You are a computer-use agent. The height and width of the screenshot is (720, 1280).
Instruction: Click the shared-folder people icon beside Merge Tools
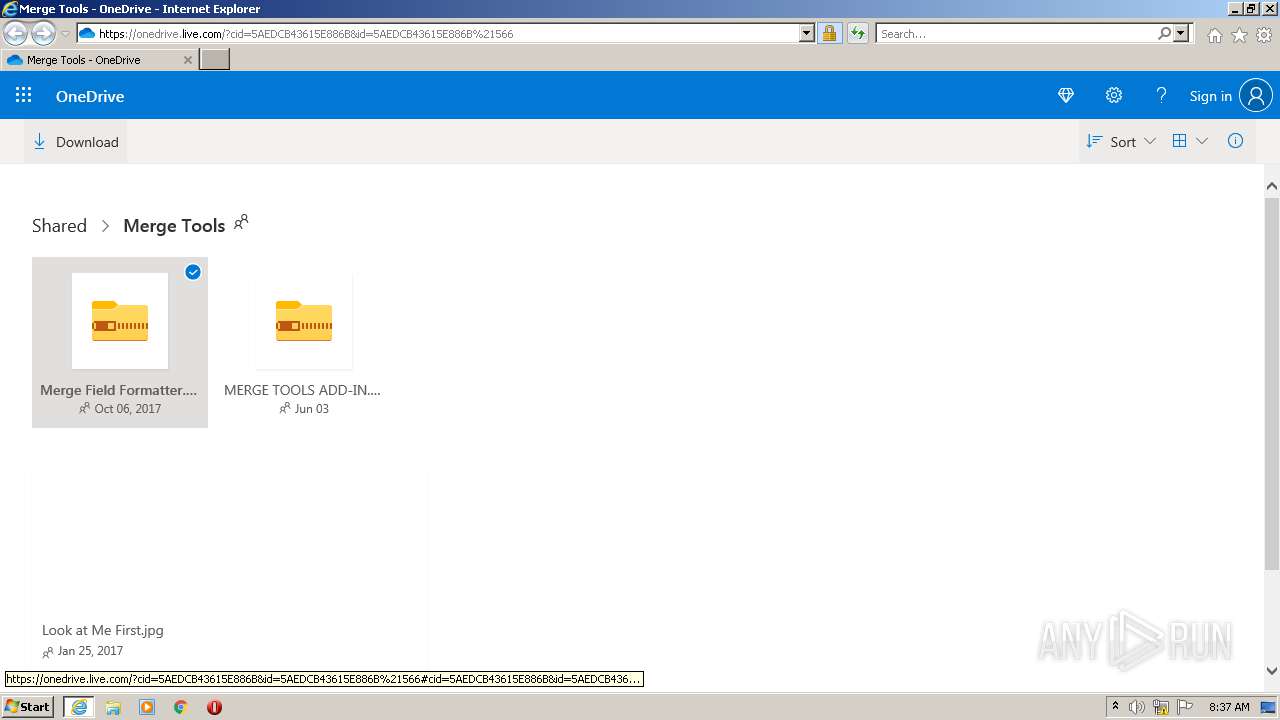coord(241,222)
